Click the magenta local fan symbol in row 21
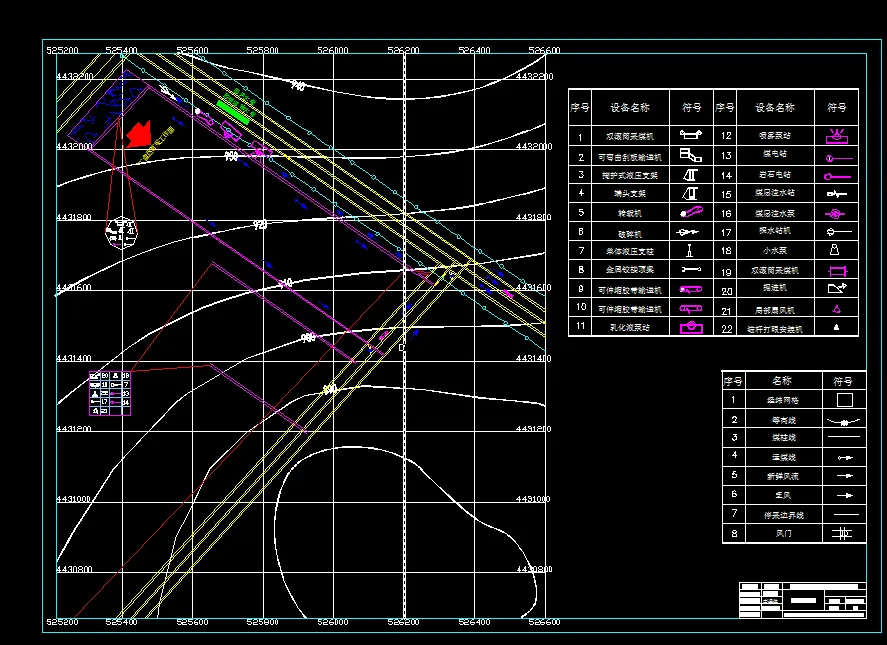This screenshot has width=887, height=645. (x=837, y=309)
